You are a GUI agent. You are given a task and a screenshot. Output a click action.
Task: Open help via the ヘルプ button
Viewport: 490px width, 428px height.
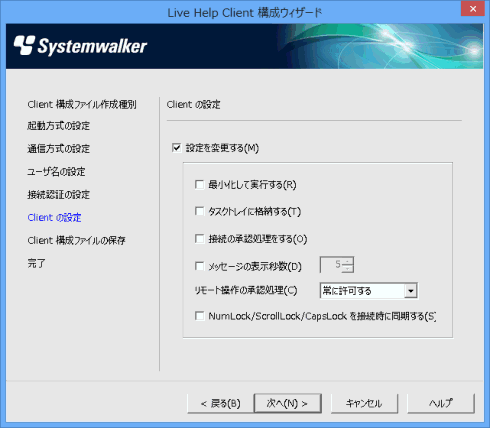point(441,404)
